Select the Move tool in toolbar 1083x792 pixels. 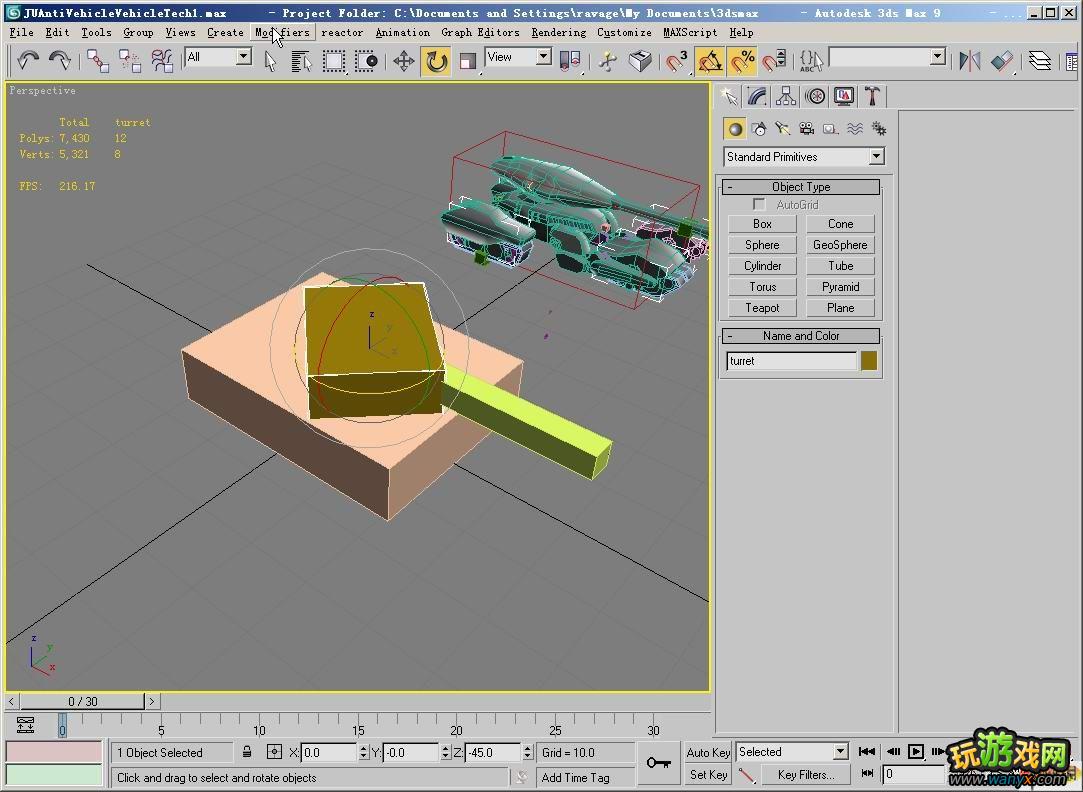[404, 62]
